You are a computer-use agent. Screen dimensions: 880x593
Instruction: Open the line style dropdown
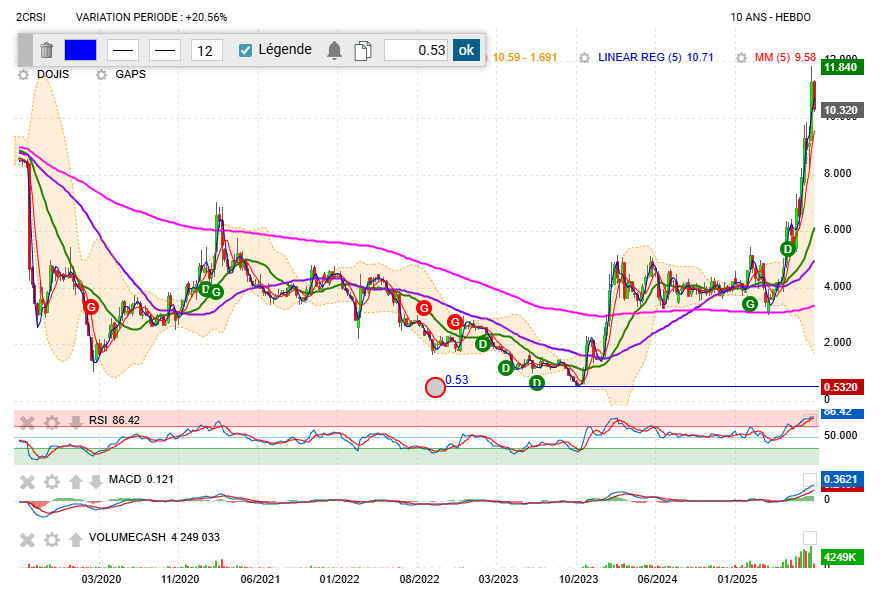point(123,50)
